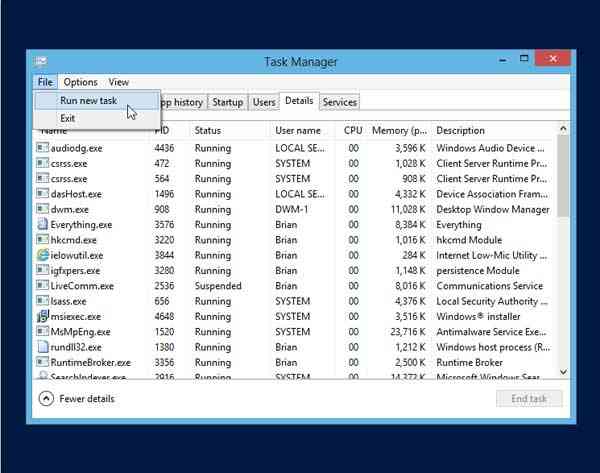Image resolution: width=600 pixels, height=473 pixels.
Task: Open the Options menu
Action: click(81, 82)
